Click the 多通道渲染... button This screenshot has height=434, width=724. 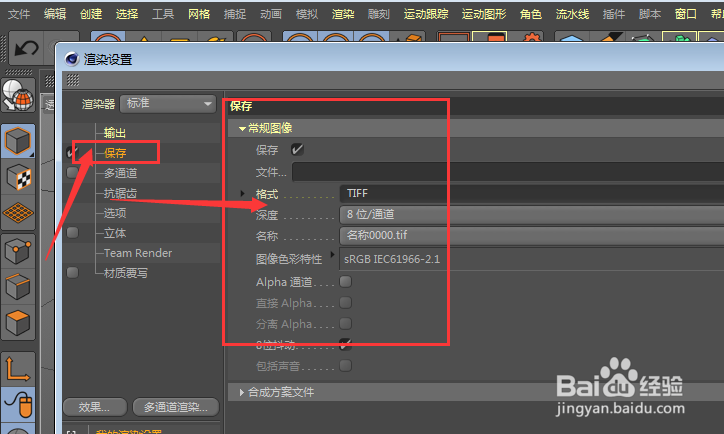click(175, 407)
